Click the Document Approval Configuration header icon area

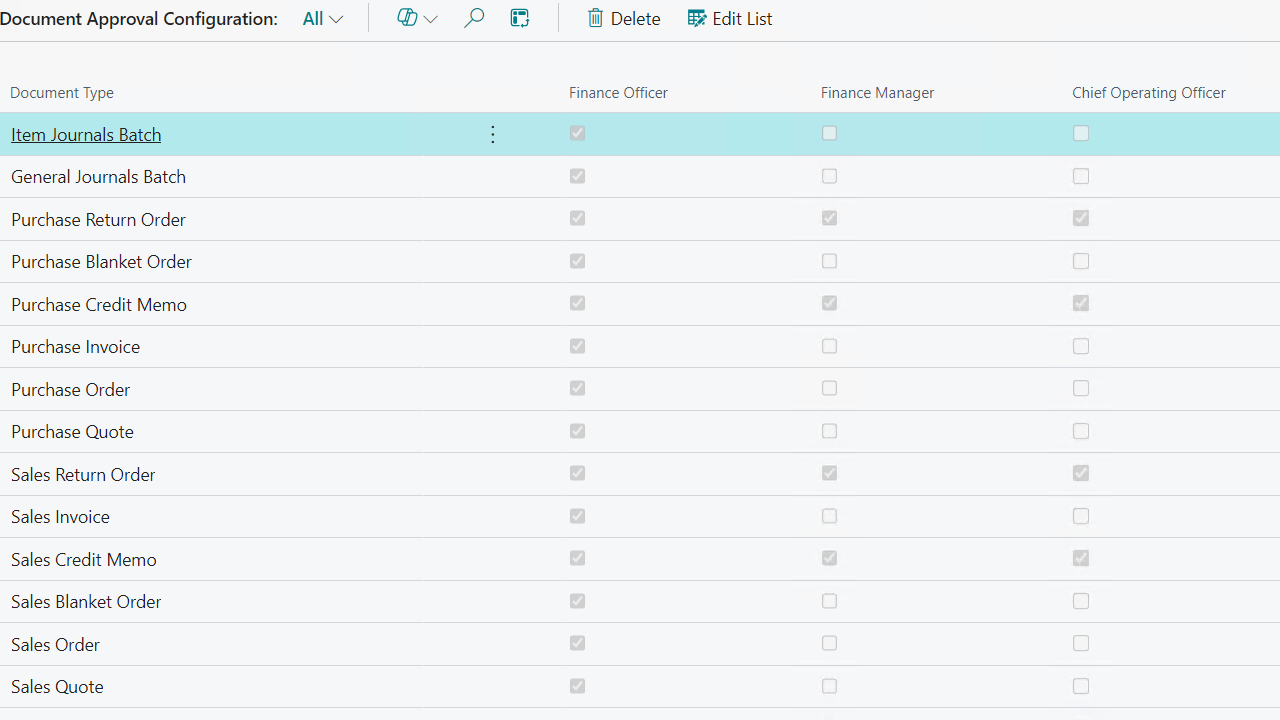point(139,18)
